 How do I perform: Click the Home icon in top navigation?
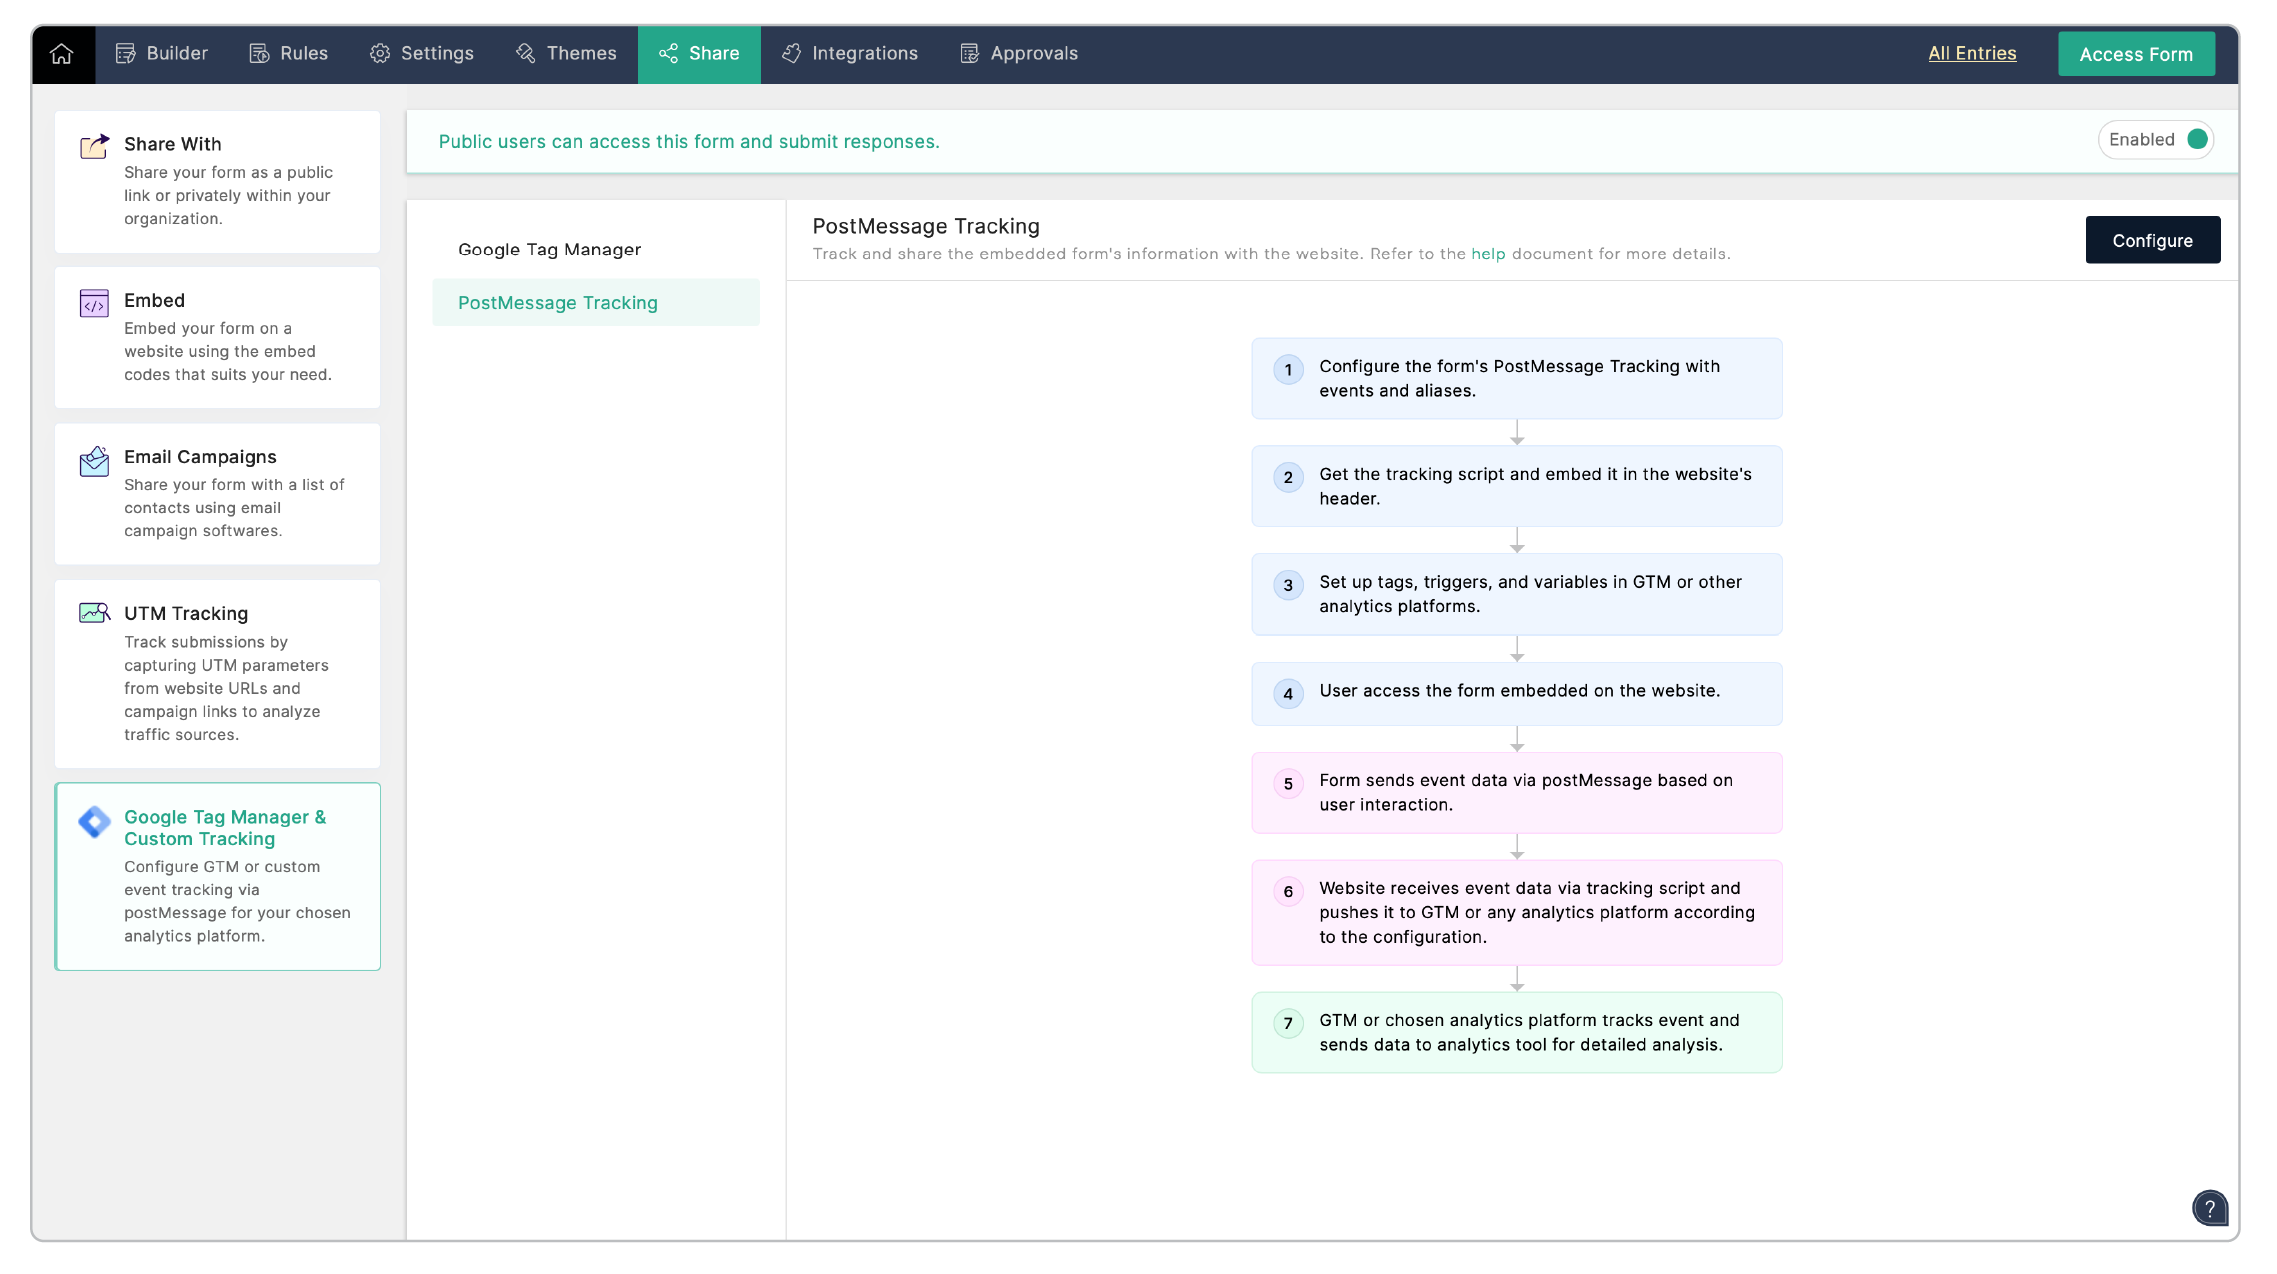(61, 53)
